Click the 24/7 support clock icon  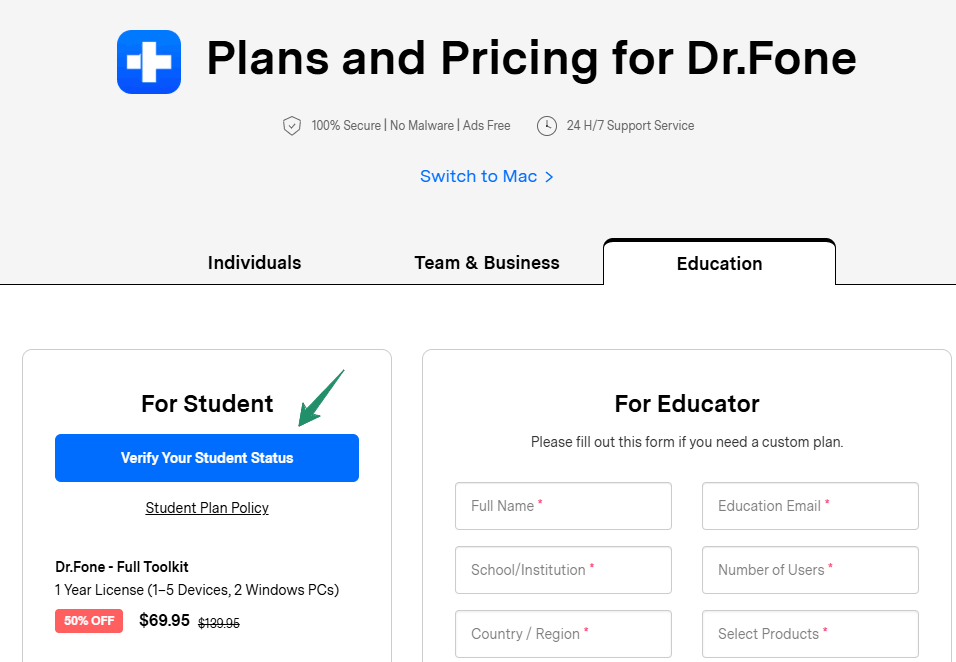[x=547, y=126]
